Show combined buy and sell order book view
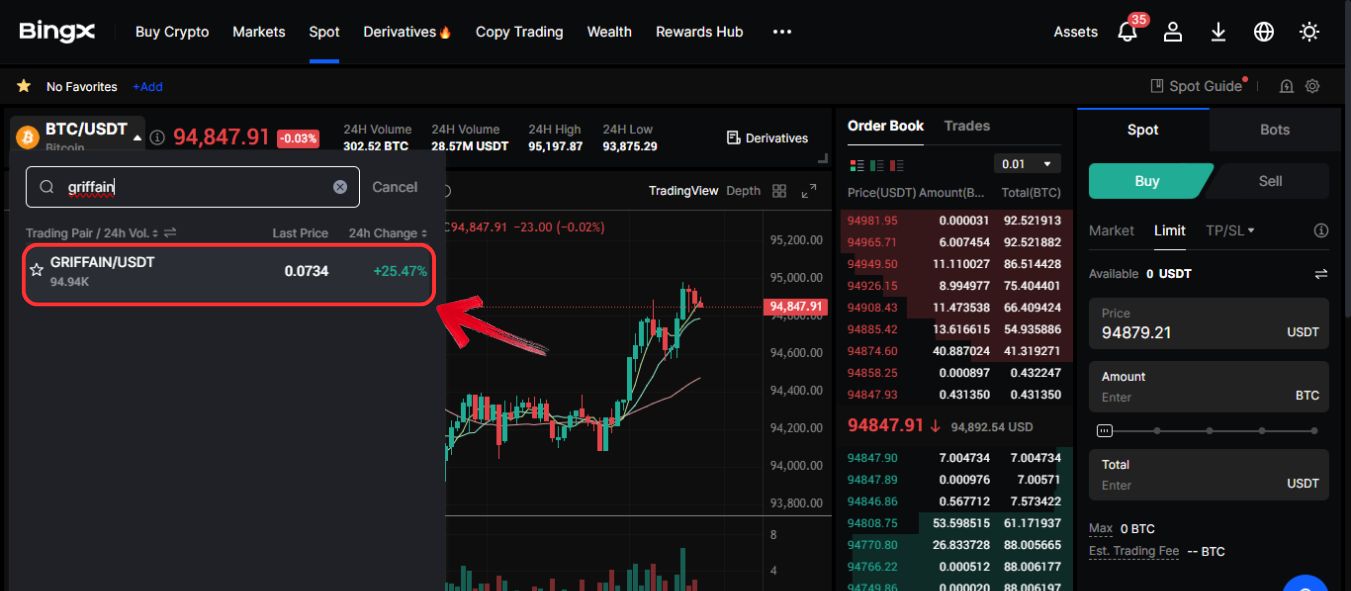This screenshot has height=591, width=1351. tap(856, 165)
